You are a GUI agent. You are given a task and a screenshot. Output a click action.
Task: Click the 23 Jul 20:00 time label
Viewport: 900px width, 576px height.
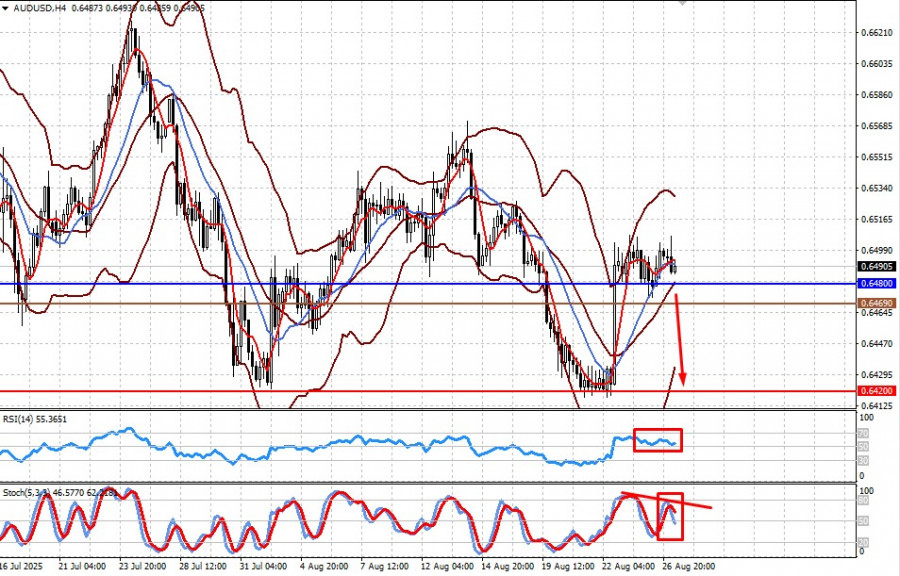pyautogui.click(x=142, y=566)
